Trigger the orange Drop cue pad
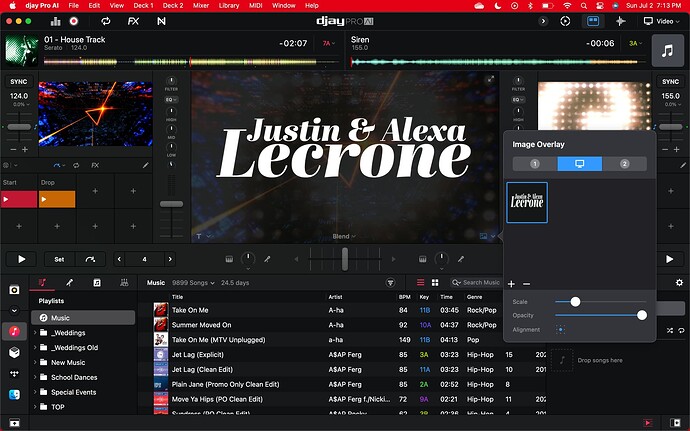The image size is (690, 431). click(57, 199)
